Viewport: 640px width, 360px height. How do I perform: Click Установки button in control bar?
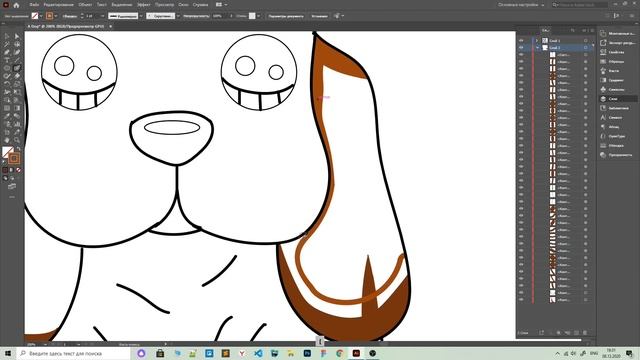tap(320, 16)
